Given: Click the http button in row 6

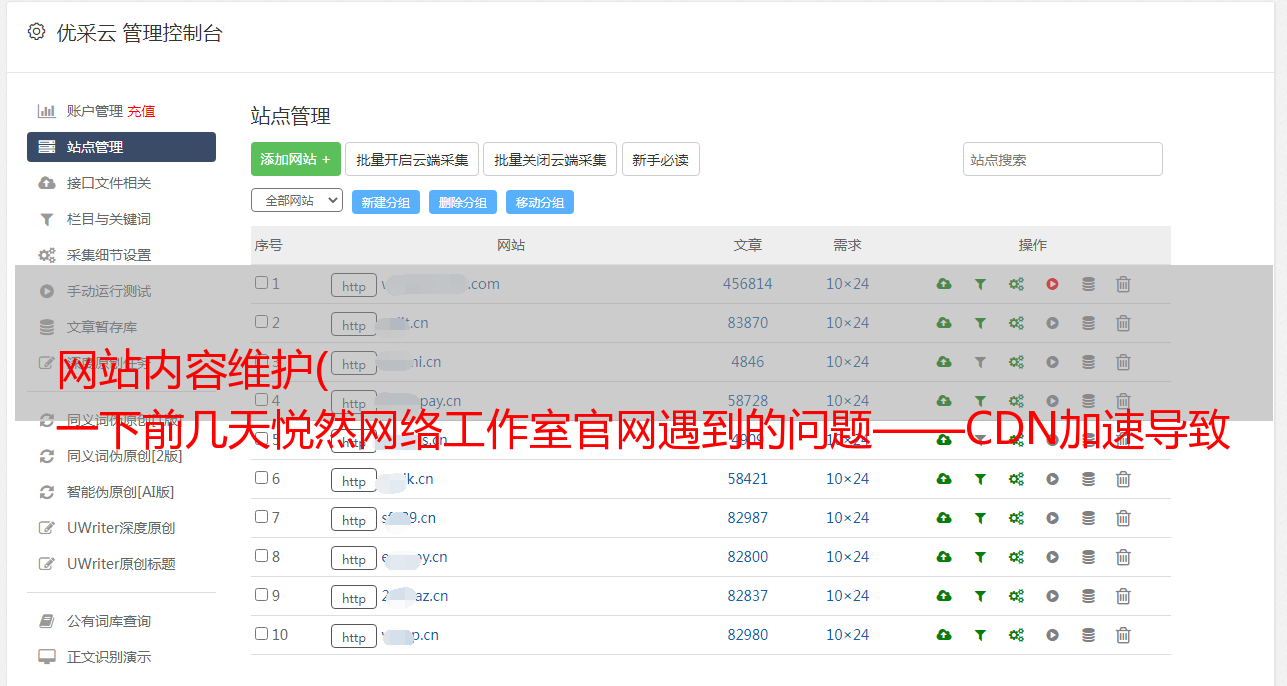Looking at the screenshot, I should (x=354, y=481).
